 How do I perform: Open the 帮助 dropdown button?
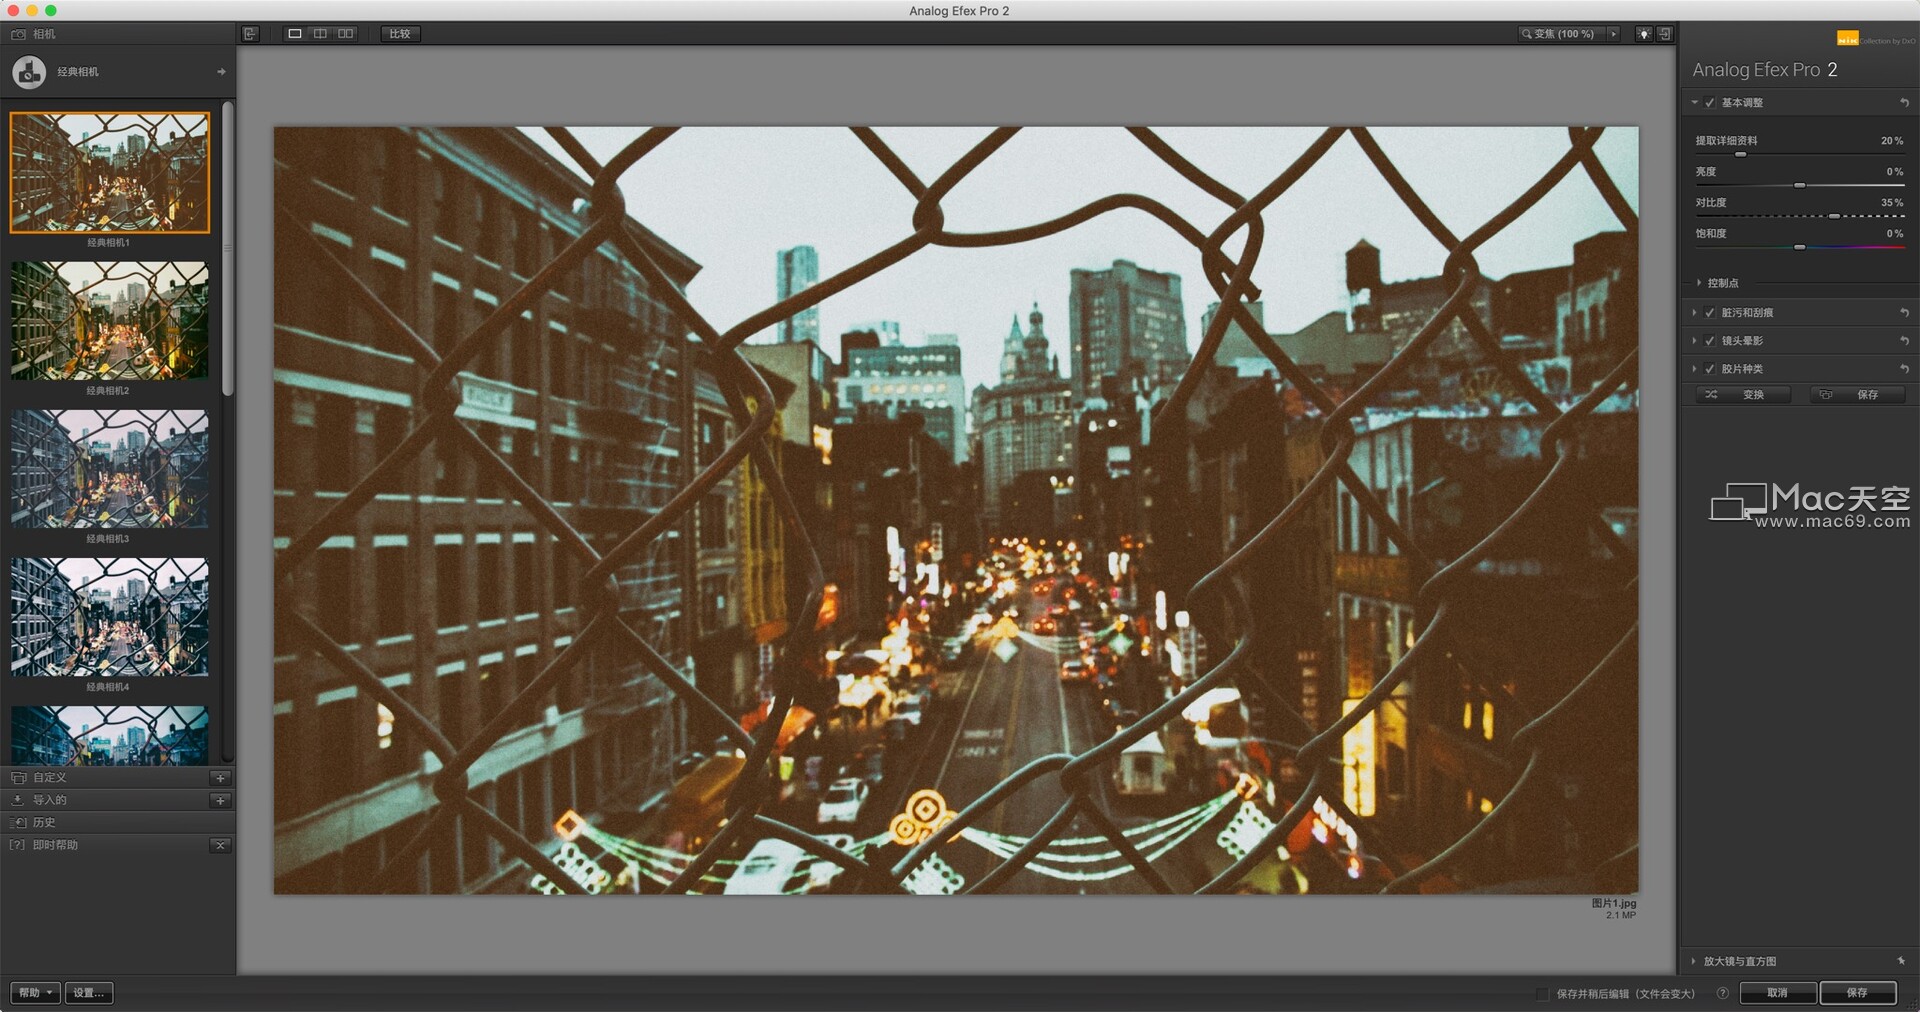point(36,993)
